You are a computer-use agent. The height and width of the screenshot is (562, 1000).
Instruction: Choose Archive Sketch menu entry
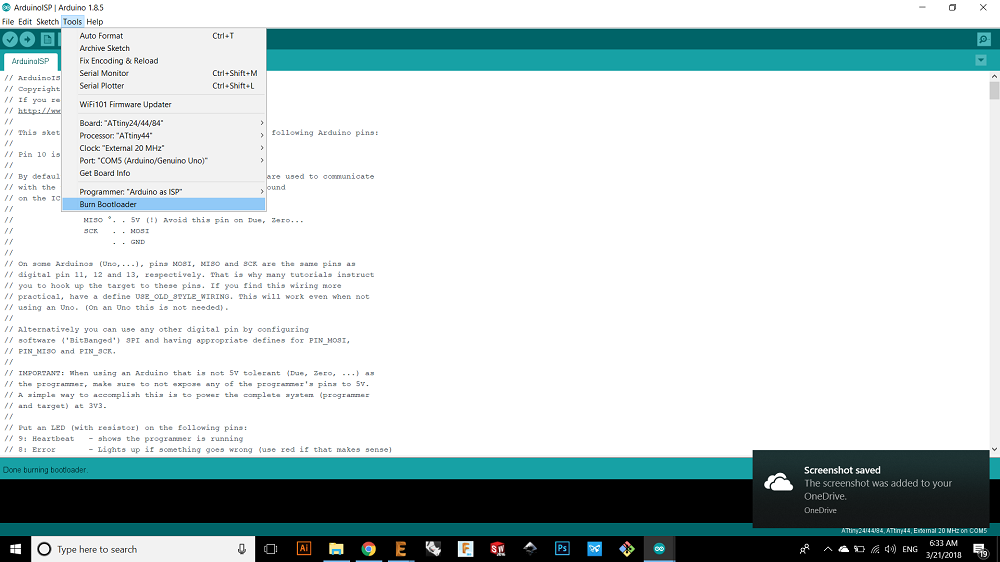pos(164,48)
